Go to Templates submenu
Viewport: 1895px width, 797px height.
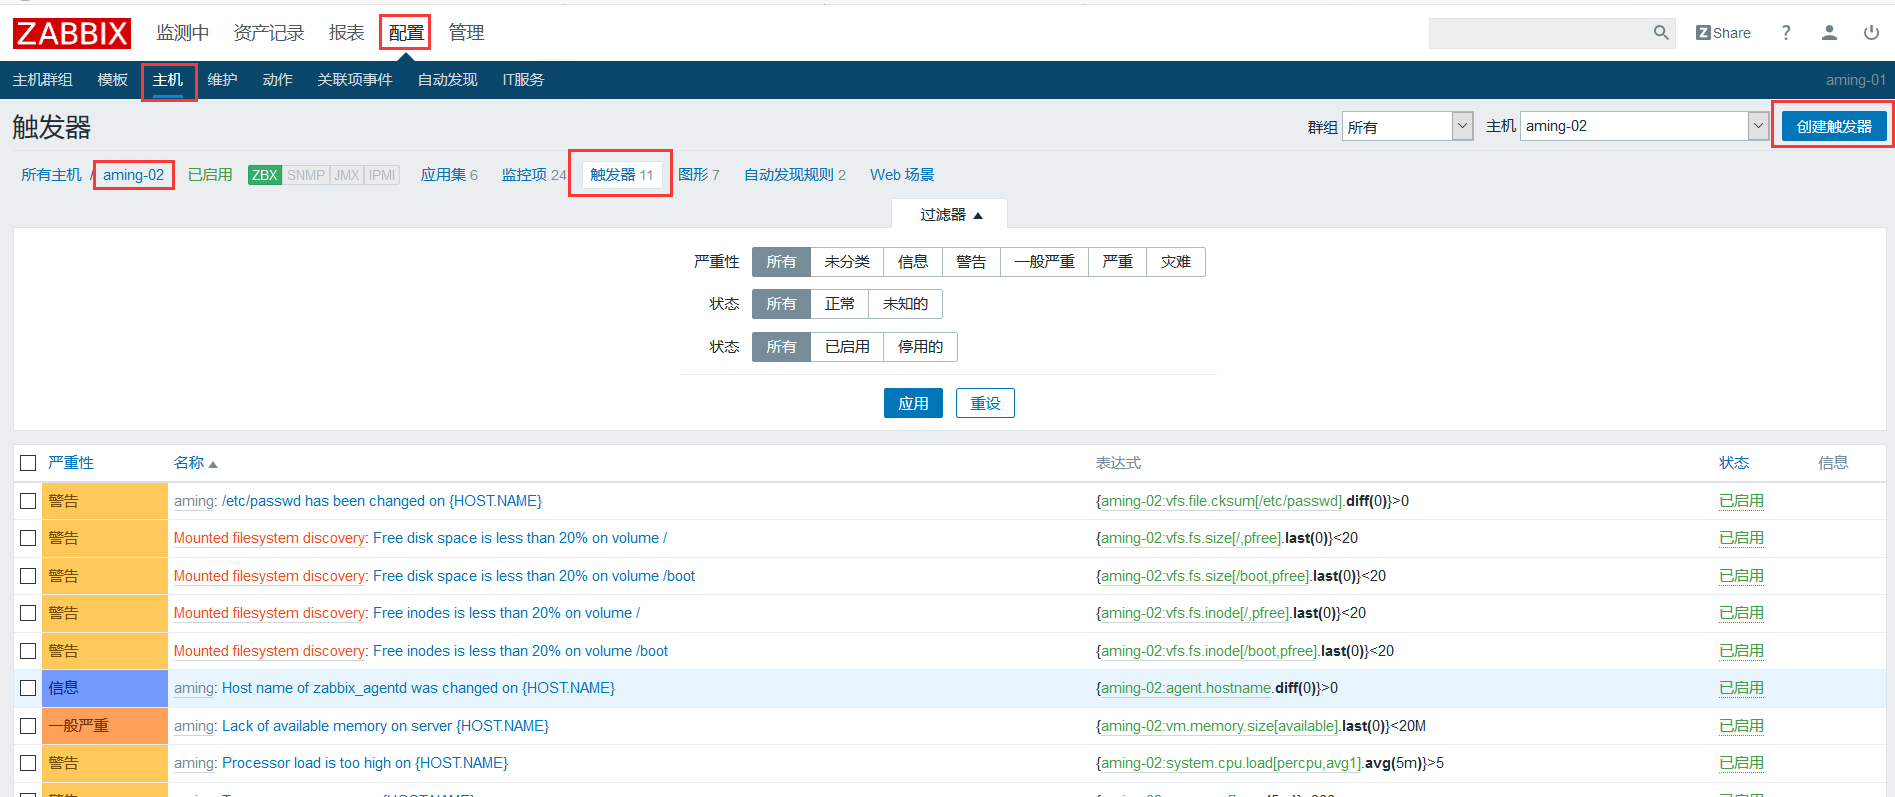(112, 80)
